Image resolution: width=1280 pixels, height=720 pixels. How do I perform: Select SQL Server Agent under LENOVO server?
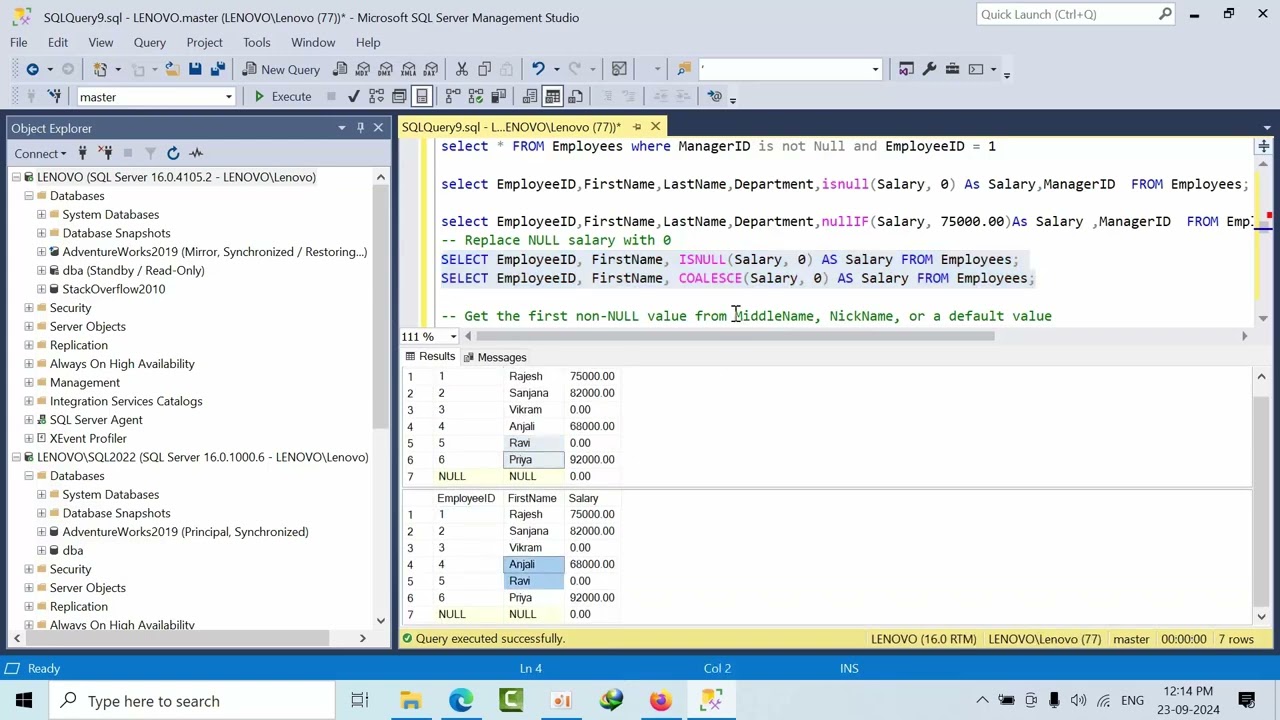click(x=96, y=420)
